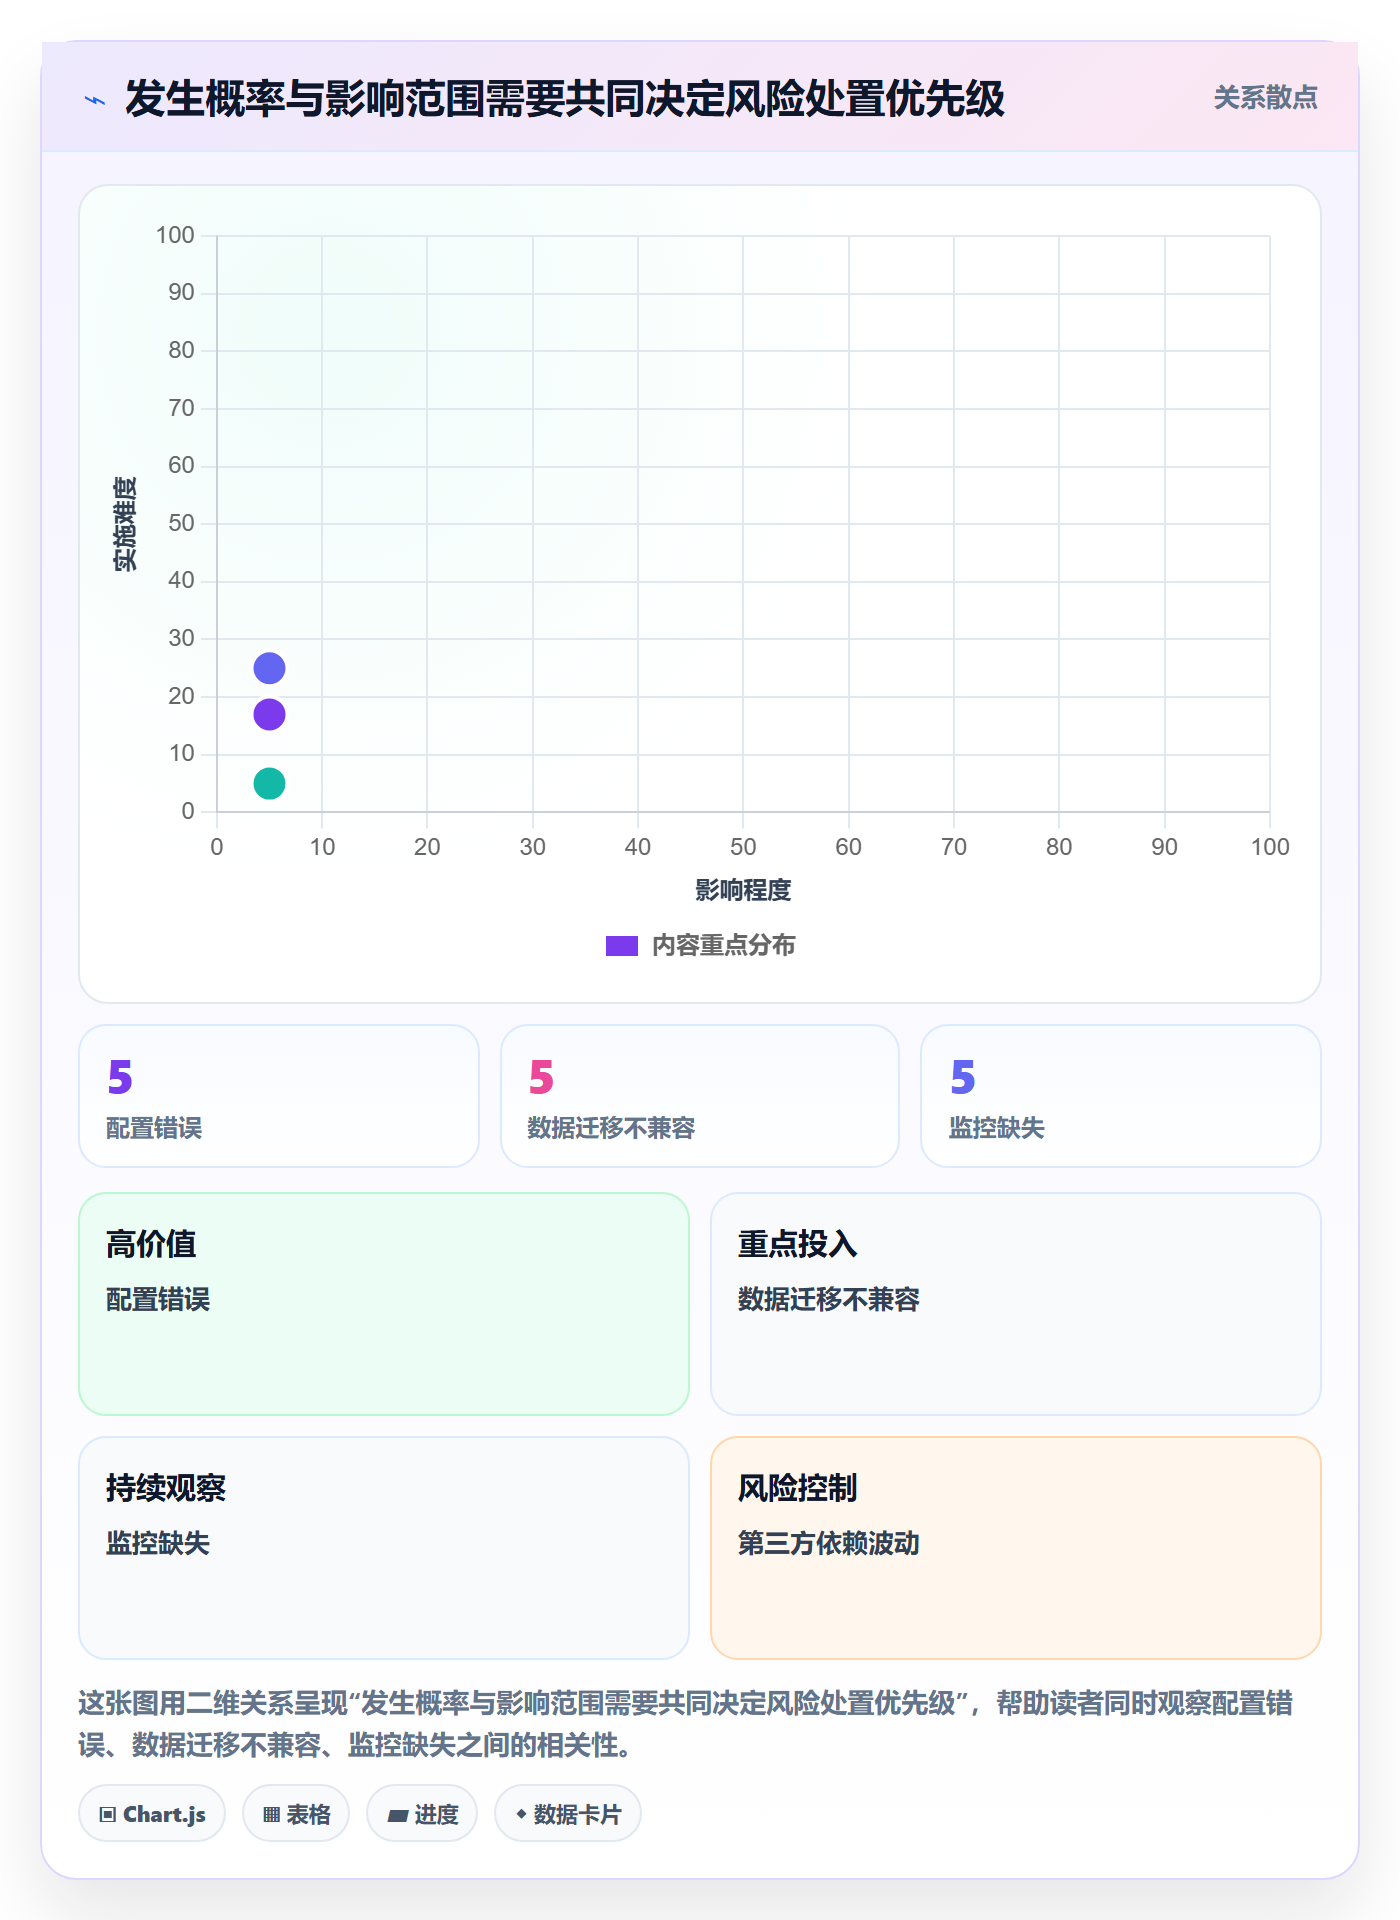Click the blue scatter point near value 25
Image resolution: width=1400 pixels, height=1920 pixels.
coord(269,668)
